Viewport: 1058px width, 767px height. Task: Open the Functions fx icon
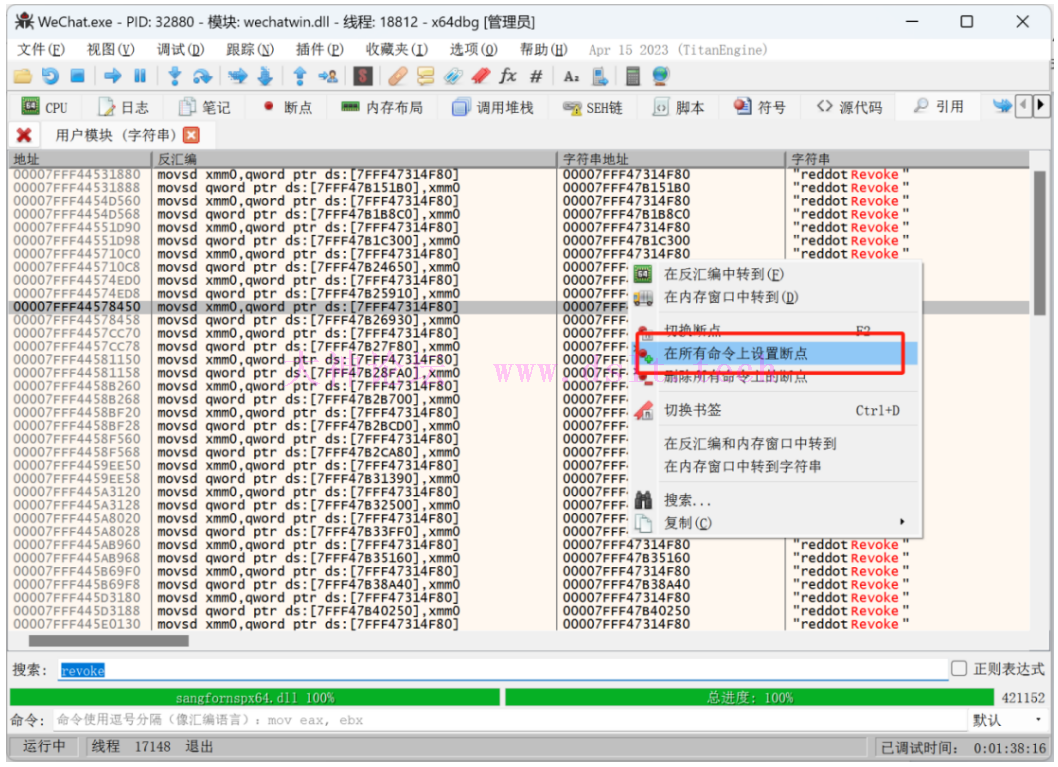point(508,76)
